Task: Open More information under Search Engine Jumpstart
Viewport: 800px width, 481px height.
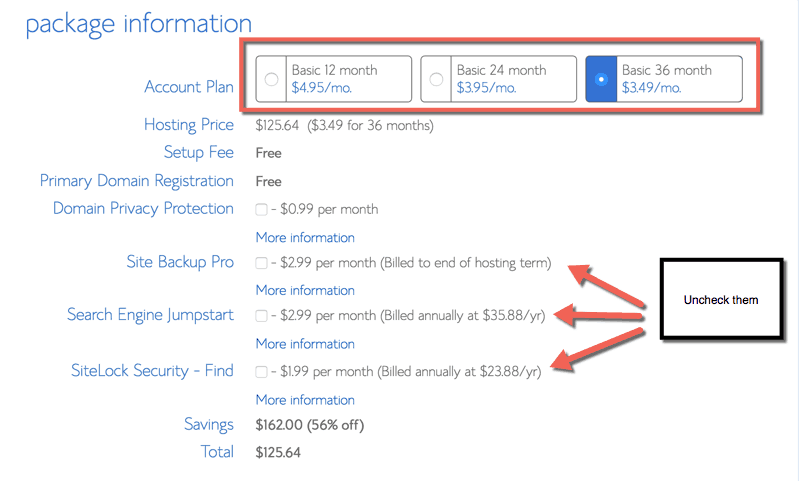Action: 305,344
